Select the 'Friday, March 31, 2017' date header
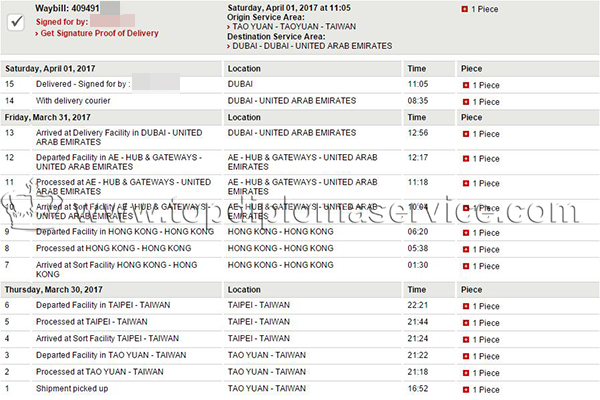This screenshot has width=600, height=400. pos(47,118)
